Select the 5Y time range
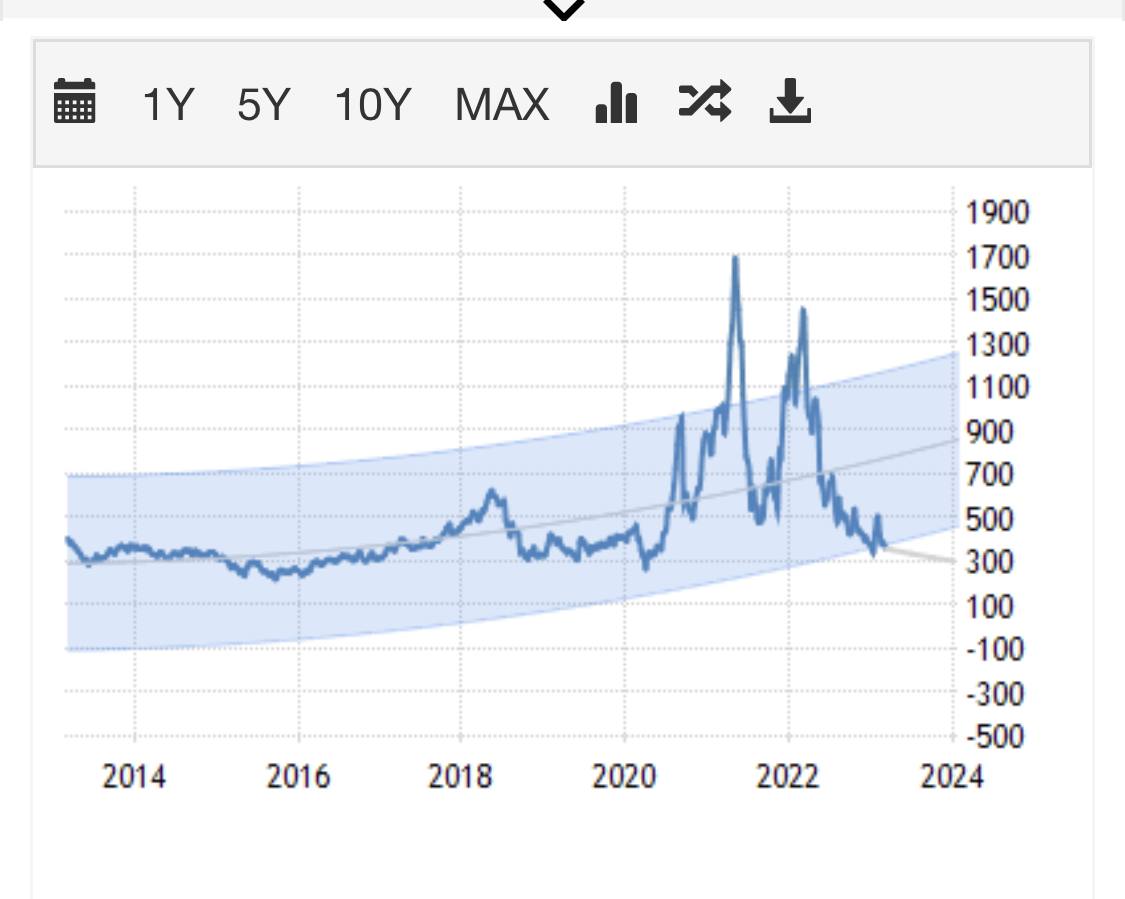 coord(263,105)
